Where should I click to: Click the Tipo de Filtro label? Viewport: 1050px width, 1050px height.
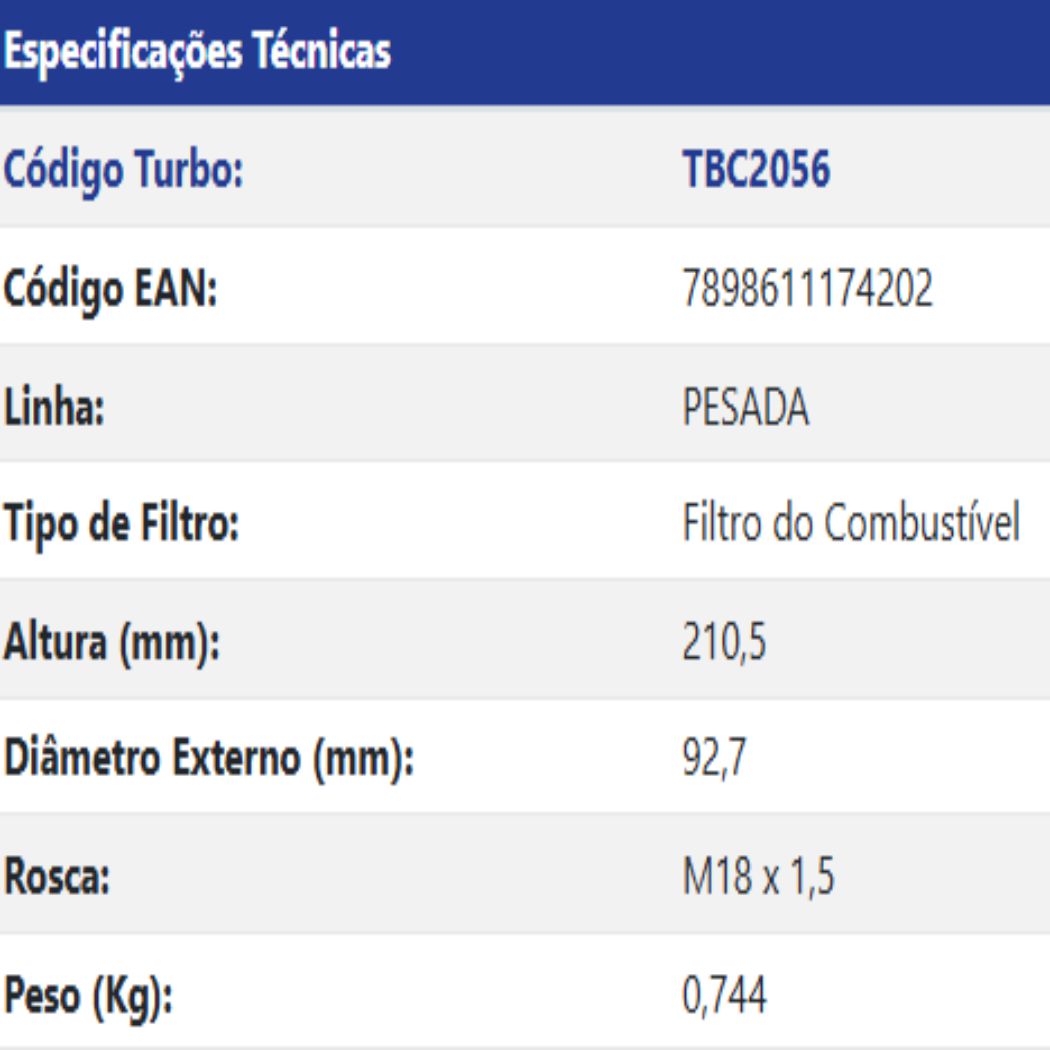click(x=121, y=525)
